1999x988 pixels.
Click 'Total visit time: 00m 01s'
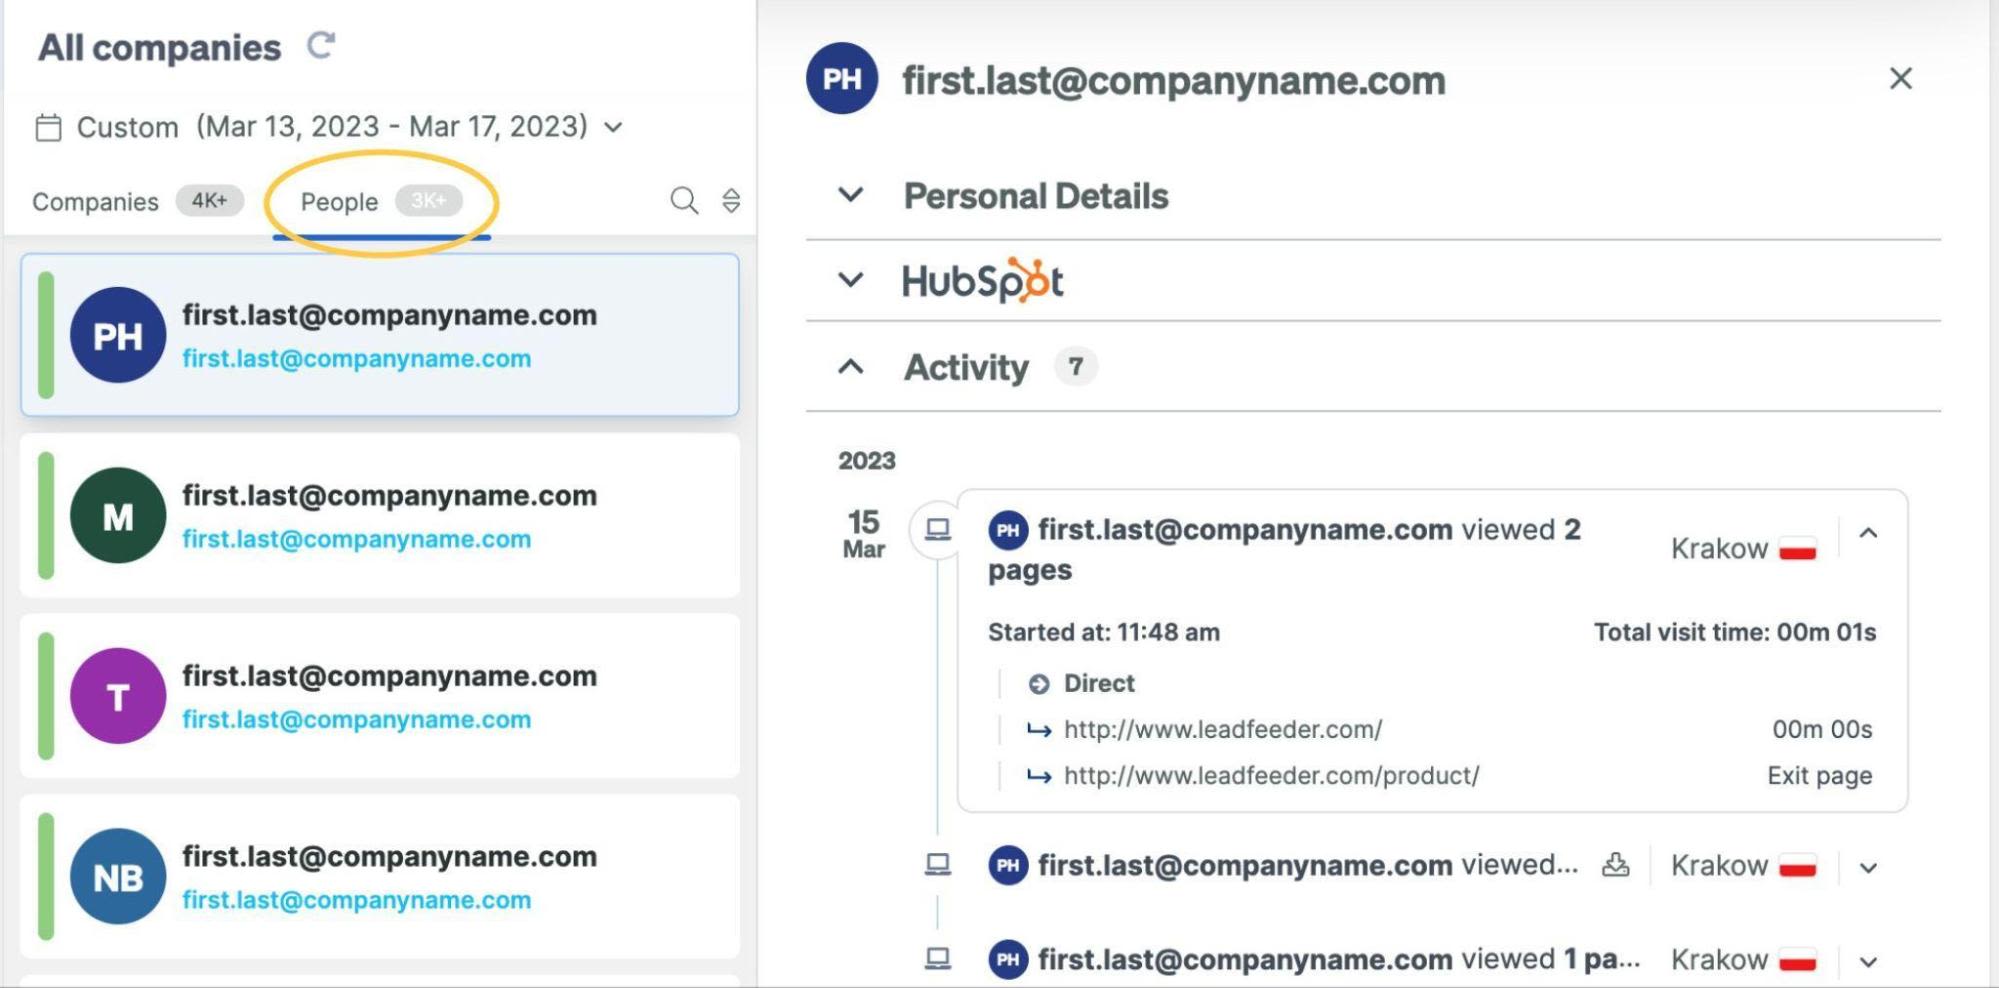coord(1735,633)
